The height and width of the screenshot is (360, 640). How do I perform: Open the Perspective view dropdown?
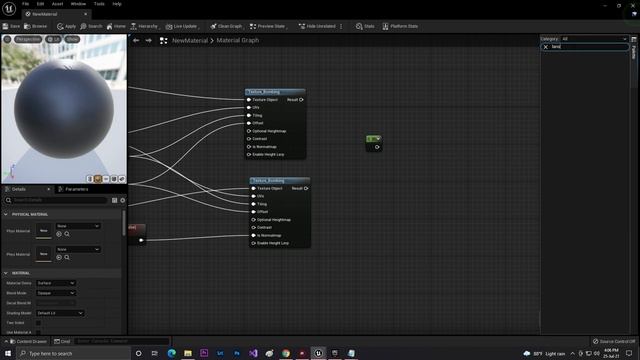28,39
